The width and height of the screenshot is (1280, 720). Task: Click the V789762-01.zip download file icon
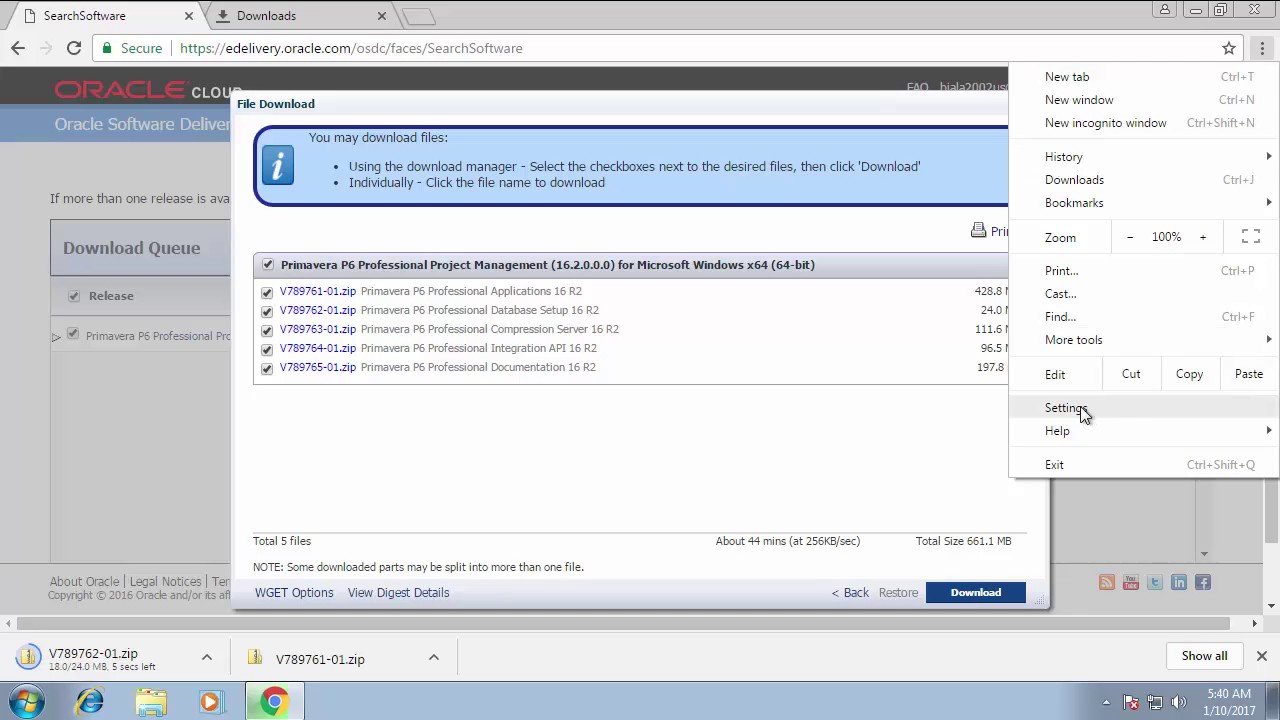pyautogui.click(x=28, y=658)
